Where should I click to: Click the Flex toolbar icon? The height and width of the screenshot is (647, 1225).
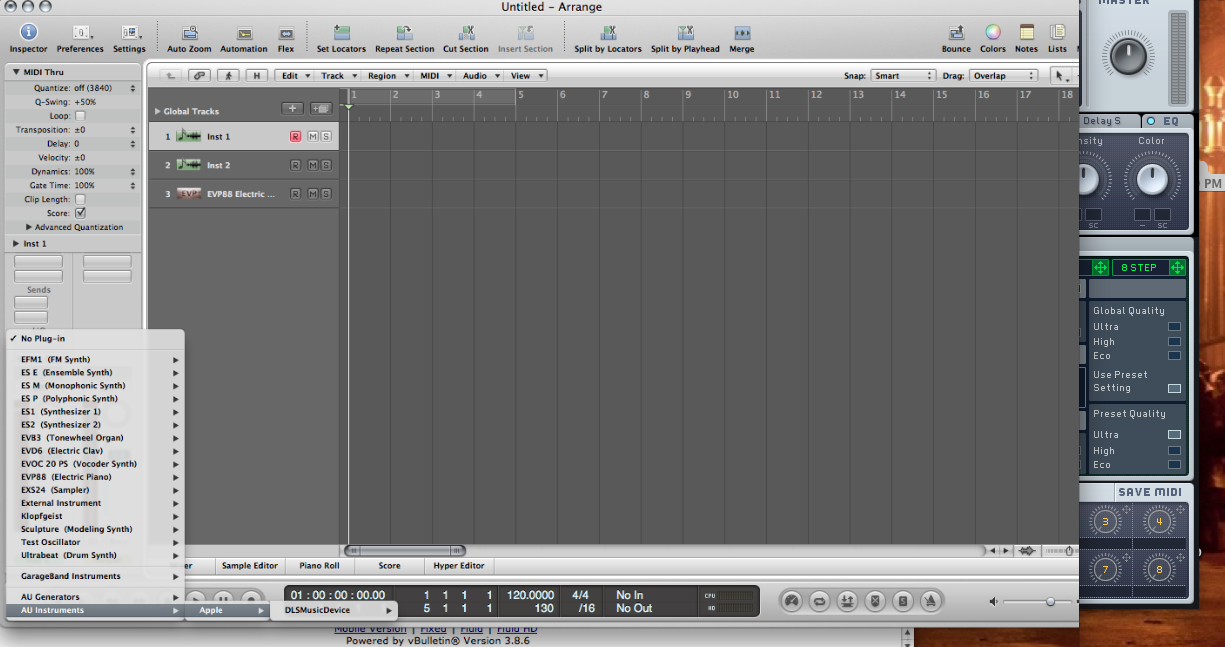click(x=286, y=33)
